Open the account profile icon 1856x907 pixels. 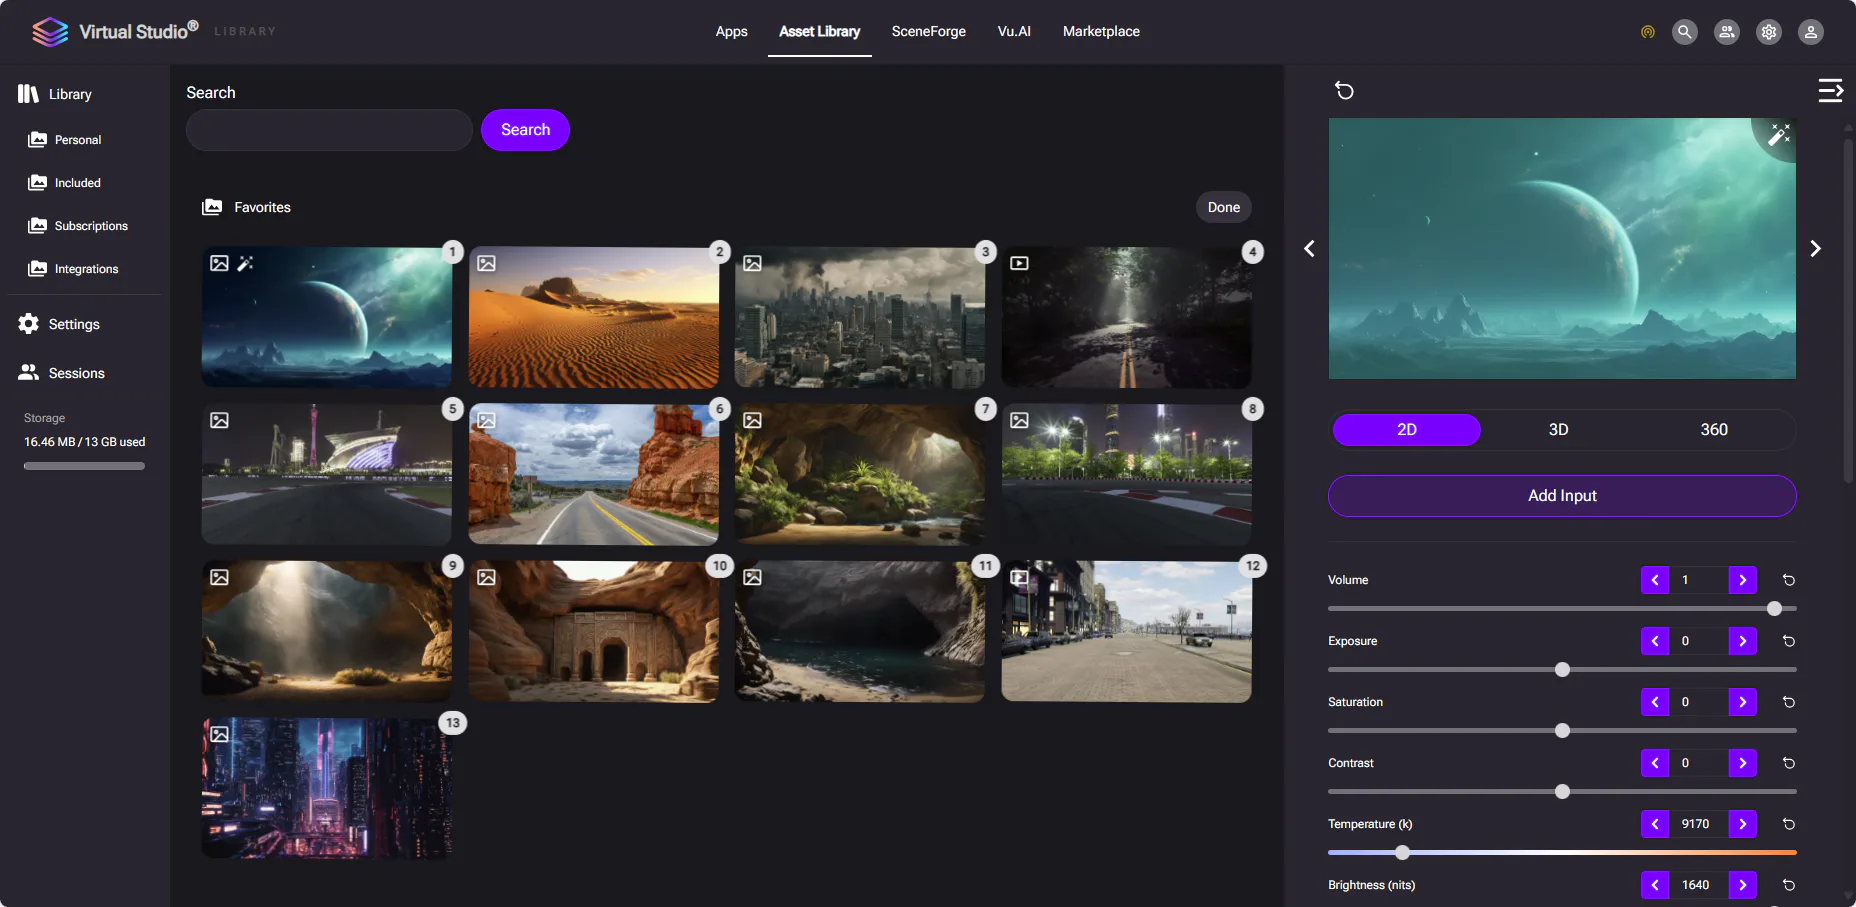coord(1811,32)
